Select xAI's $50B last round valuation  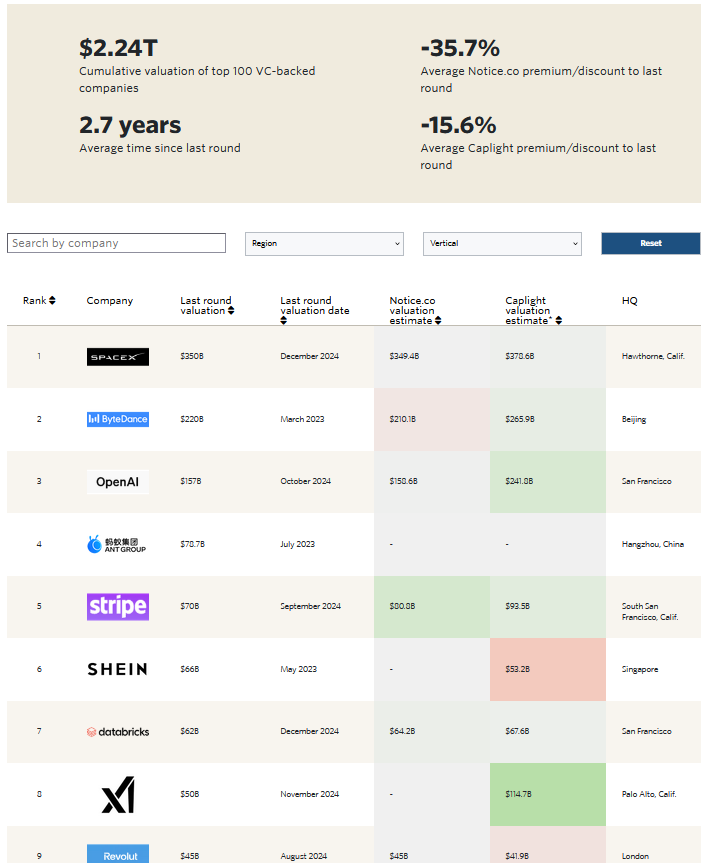[190, 794]
